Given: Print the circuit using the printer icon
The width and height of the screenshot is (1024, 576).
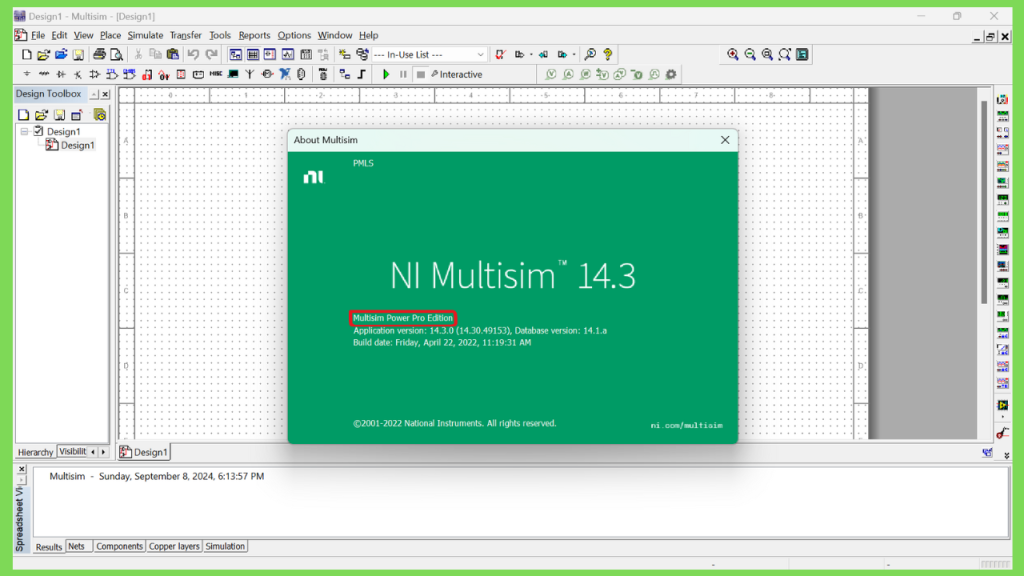Looking at the screenshot, I should coord(99,55).
